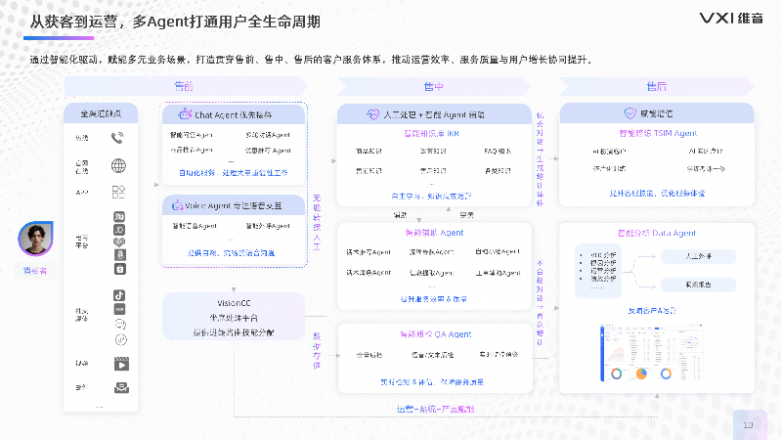782x440 pixels.
Task: Click the VisionCC platform box
Action: click(233, 317)
